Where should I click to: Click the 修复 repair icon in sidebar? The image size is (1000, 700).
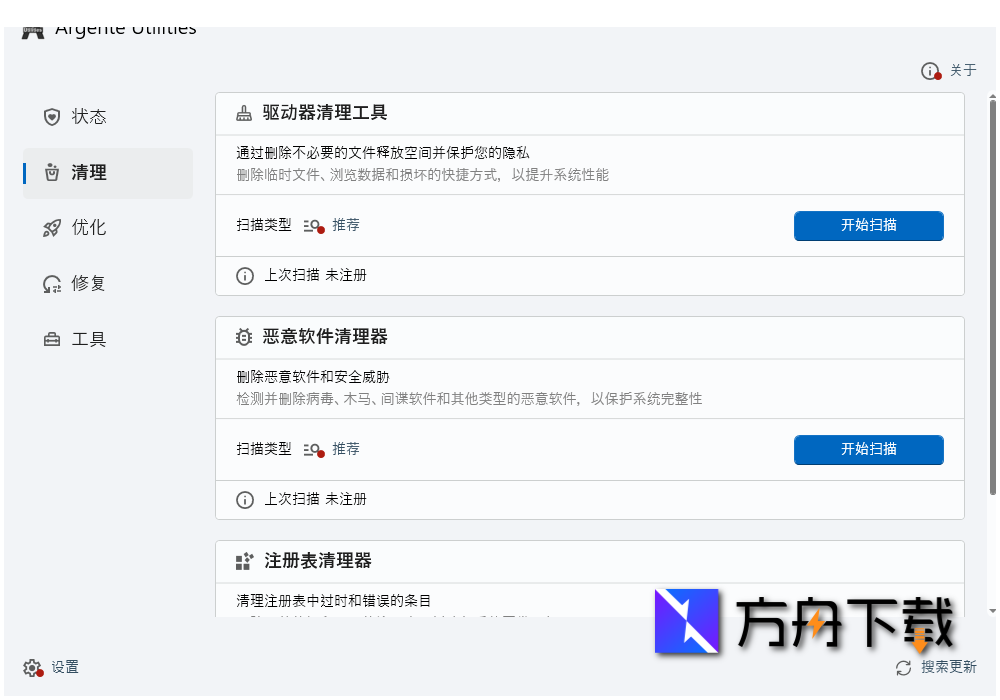click(x=52, y=283)
